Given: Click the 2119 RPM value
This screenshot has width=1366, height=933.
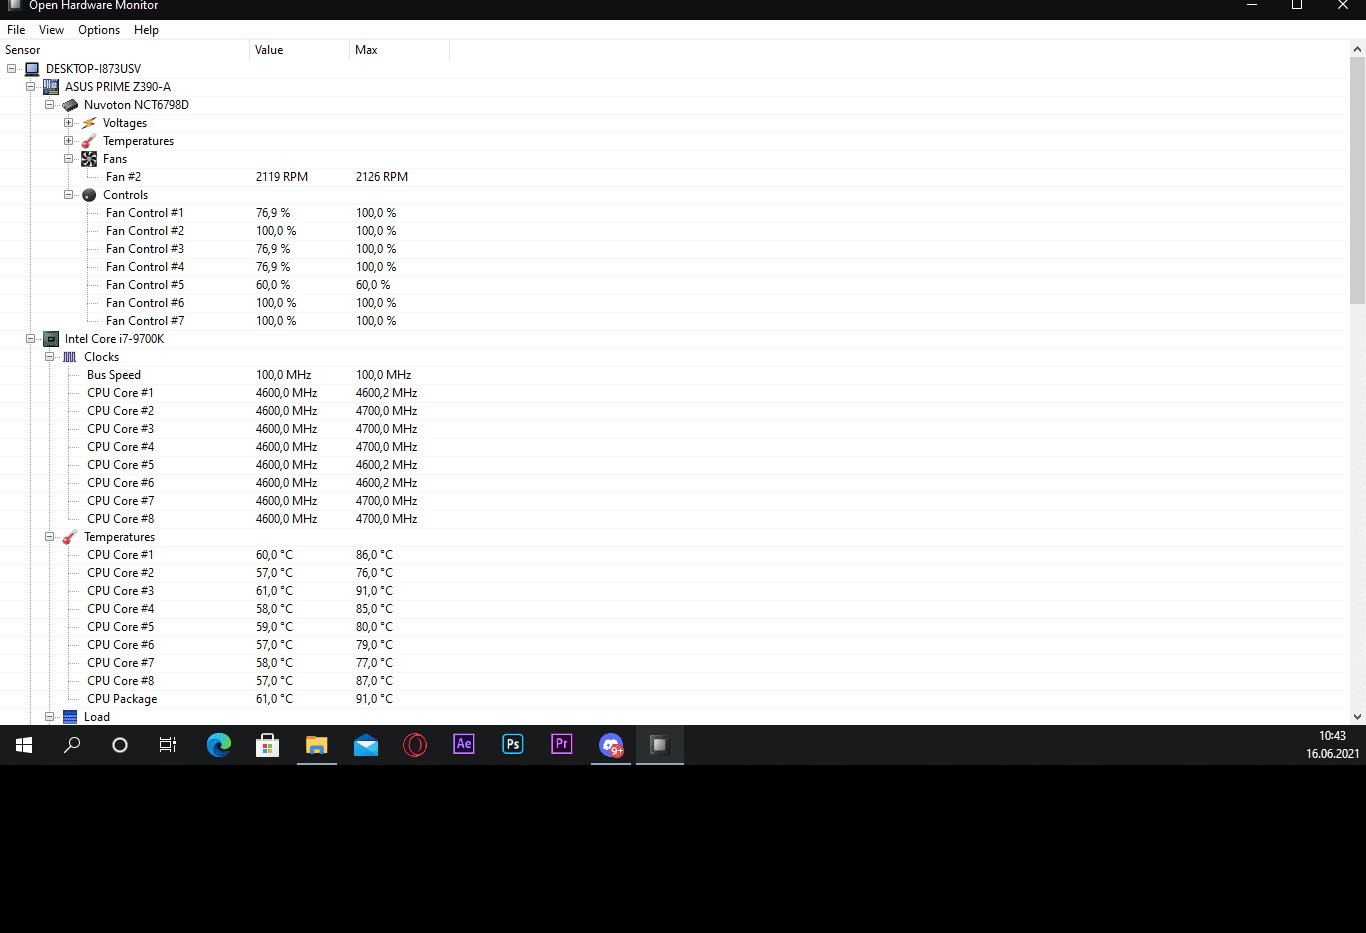Looking at the screenshot, I should pos(282,177).
